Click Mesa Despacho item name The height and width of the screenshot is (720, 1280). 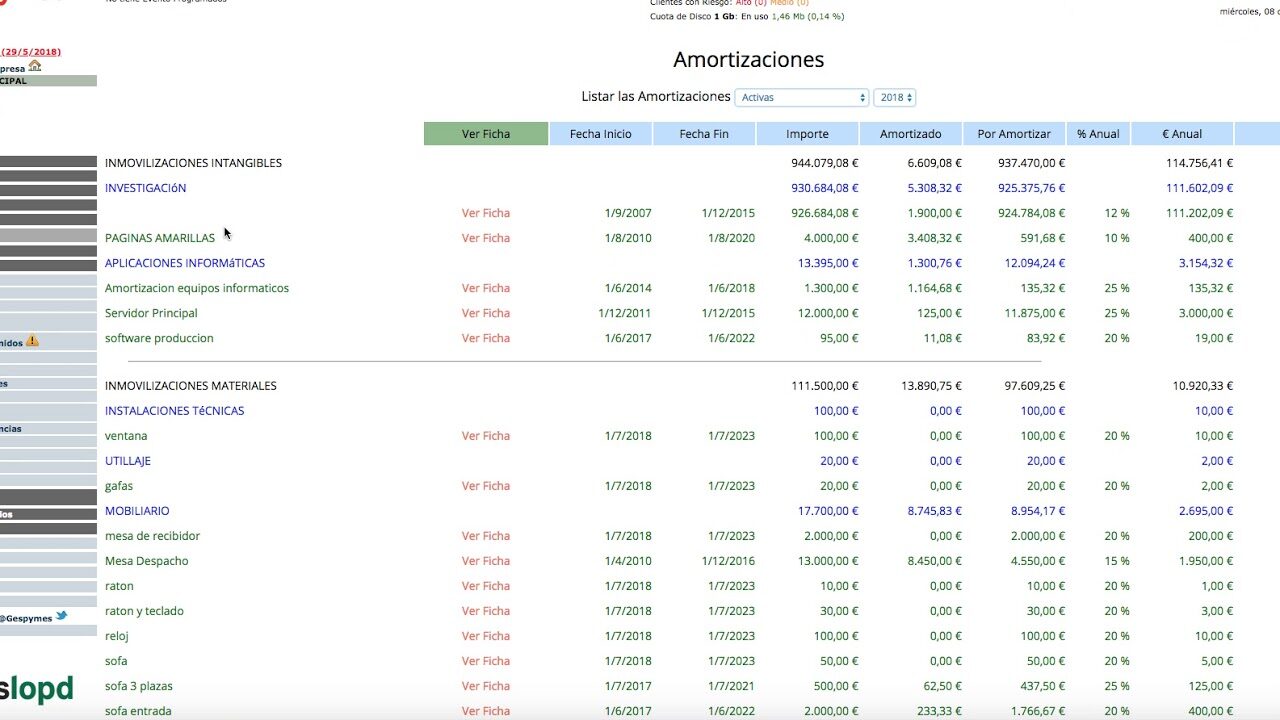(147, 561)
